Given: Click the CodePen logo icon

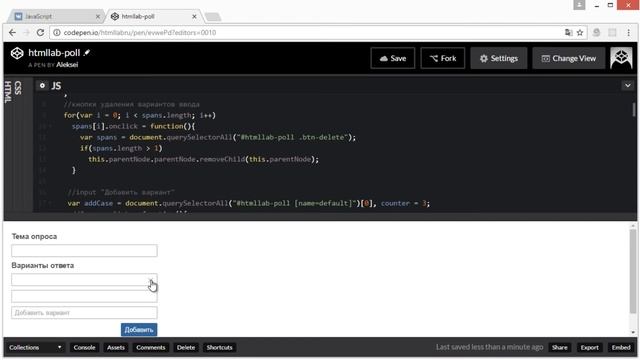Looking at the screenshot, I should coord(17,53).
